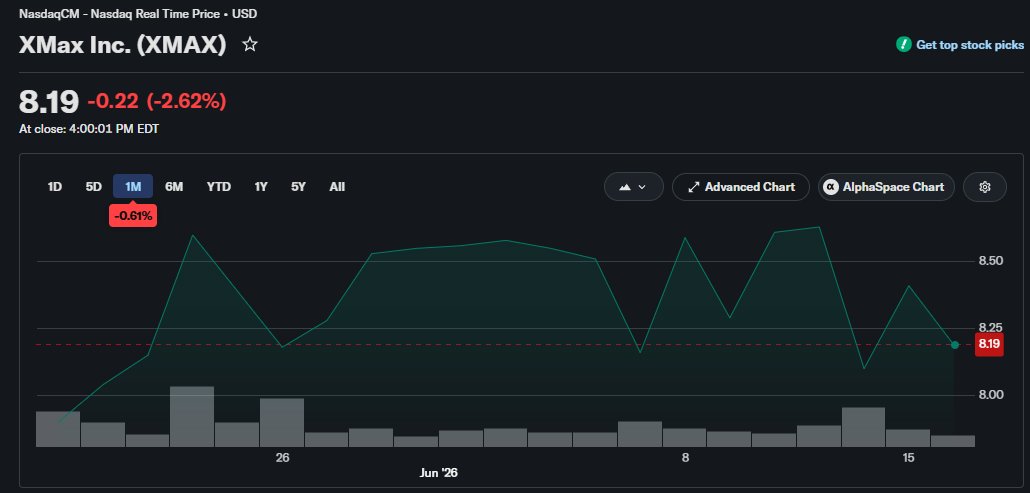The width and height of the screenshot is (1030, 493).
Task: Click the 8 date label on x-axis
Action: 685,458
